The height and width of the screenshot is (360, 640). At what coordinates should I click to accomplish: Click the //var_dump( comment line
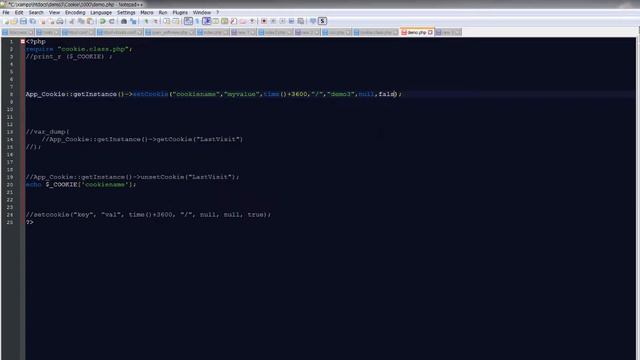(x=47, y=132)
